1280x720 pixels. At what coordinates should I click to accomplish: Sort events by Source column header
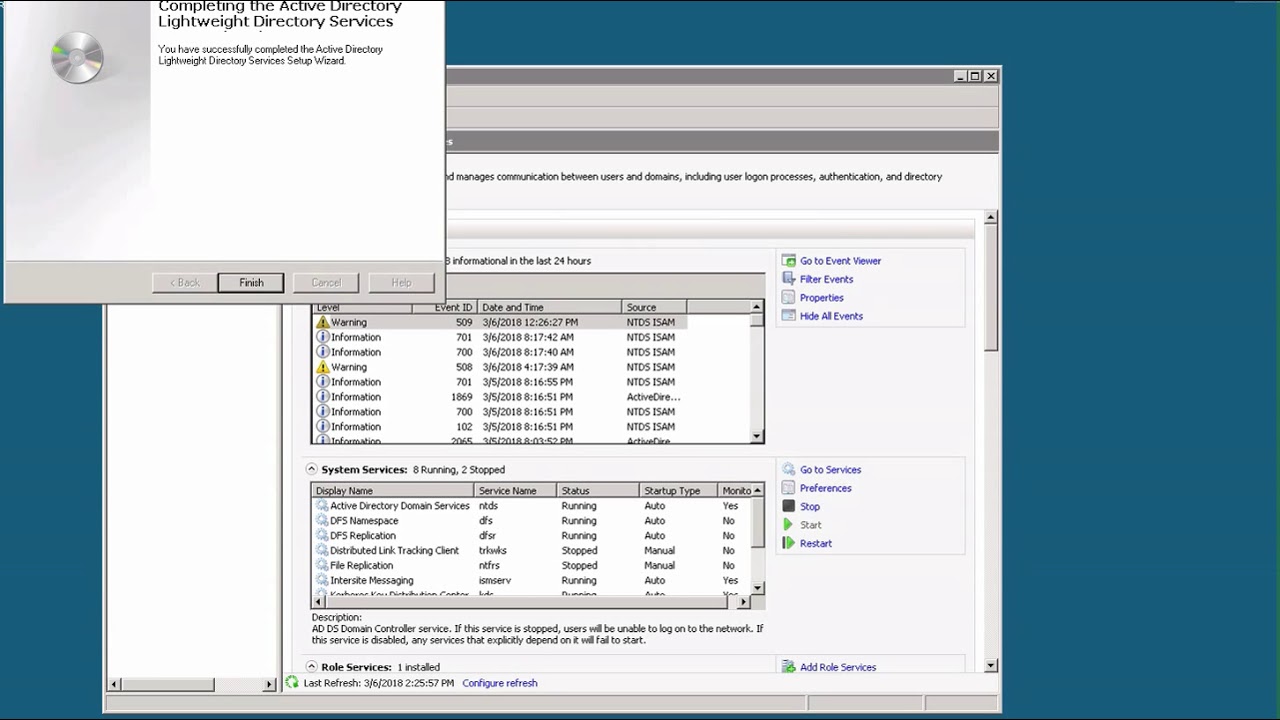[x=653, y=307]
